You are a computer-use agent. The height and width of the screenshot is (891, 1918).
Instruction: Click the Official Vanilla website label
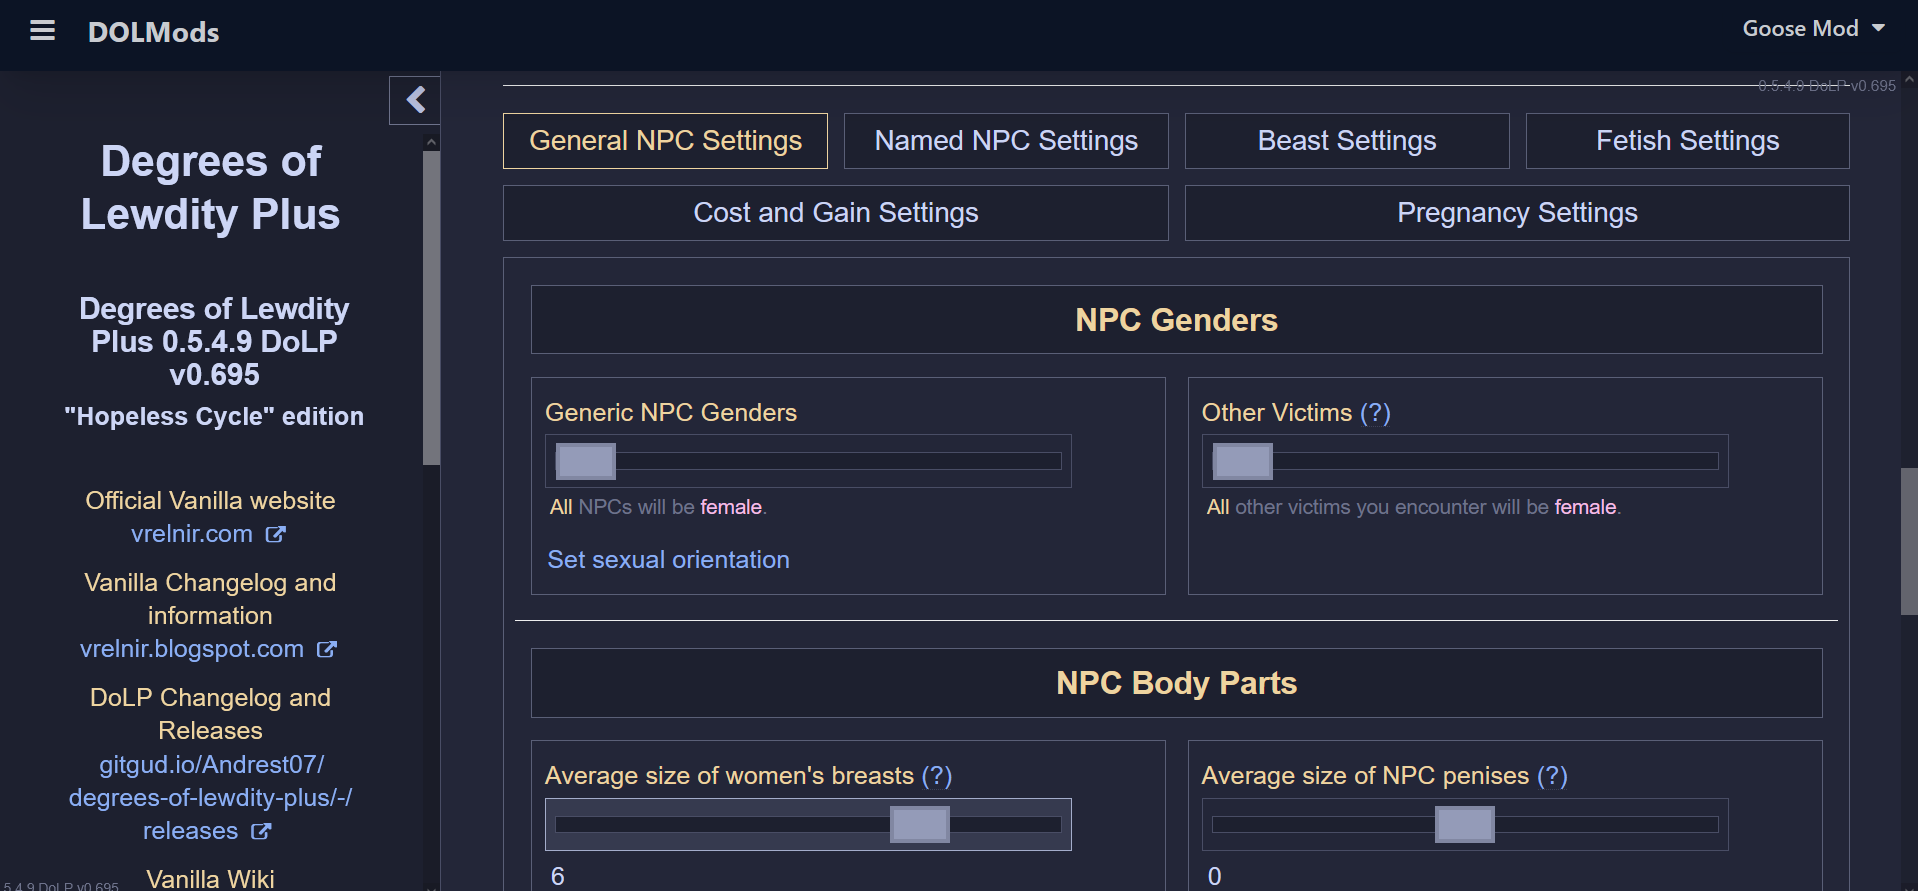[x=210, y=501]
